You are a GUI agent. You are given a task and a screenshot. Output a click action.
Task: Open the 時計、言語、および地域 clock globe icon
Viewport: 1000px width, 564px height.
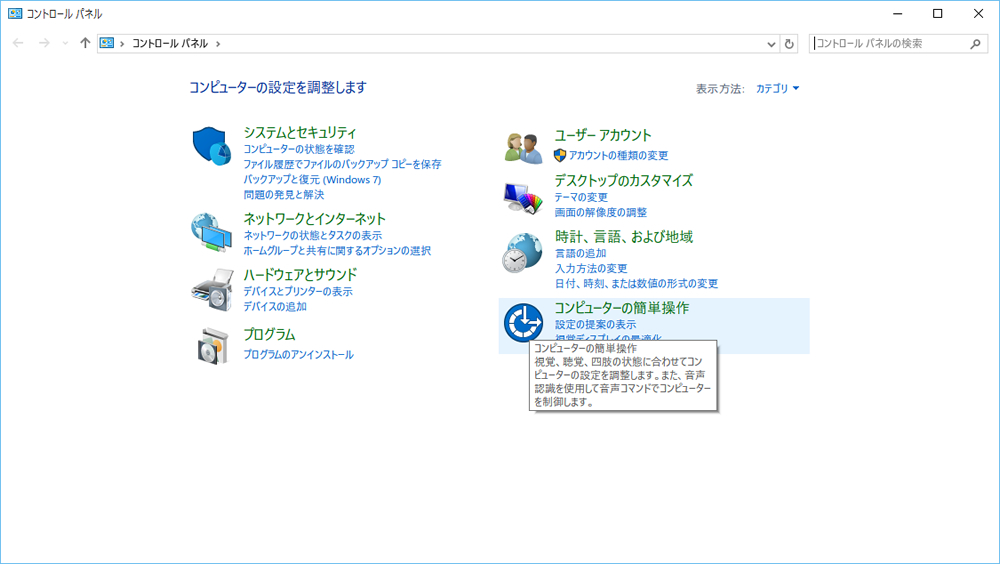[x=522, y=253]
